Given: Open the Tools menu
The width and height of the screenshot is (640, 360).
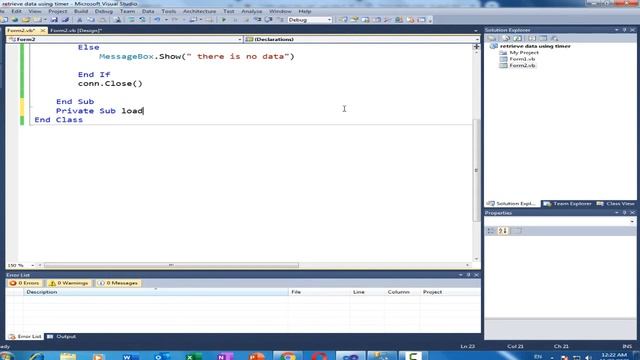Looking at the screenshot, I should pyautogui.click(x=169, y=11).
